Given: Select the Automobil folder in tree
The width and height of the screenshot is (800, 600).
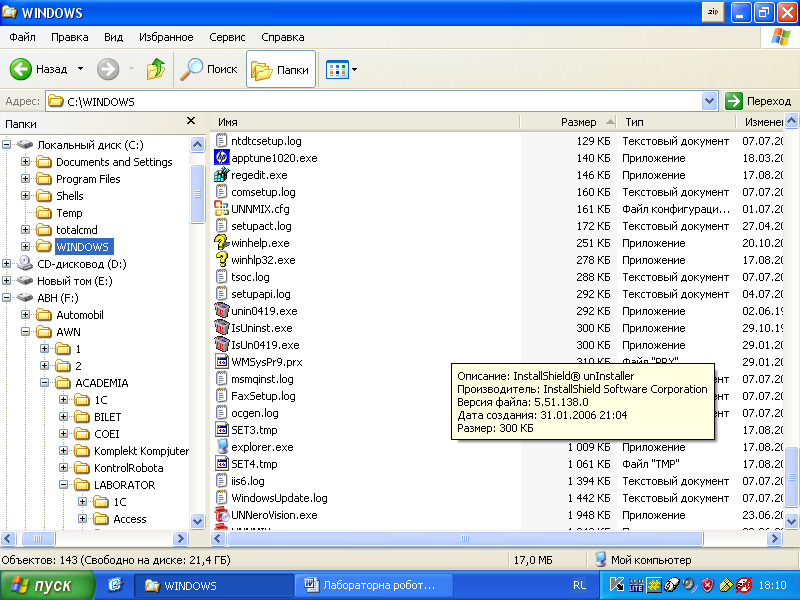Looking at the screenshot, I should pyautogui.click(x=80, y=315).
